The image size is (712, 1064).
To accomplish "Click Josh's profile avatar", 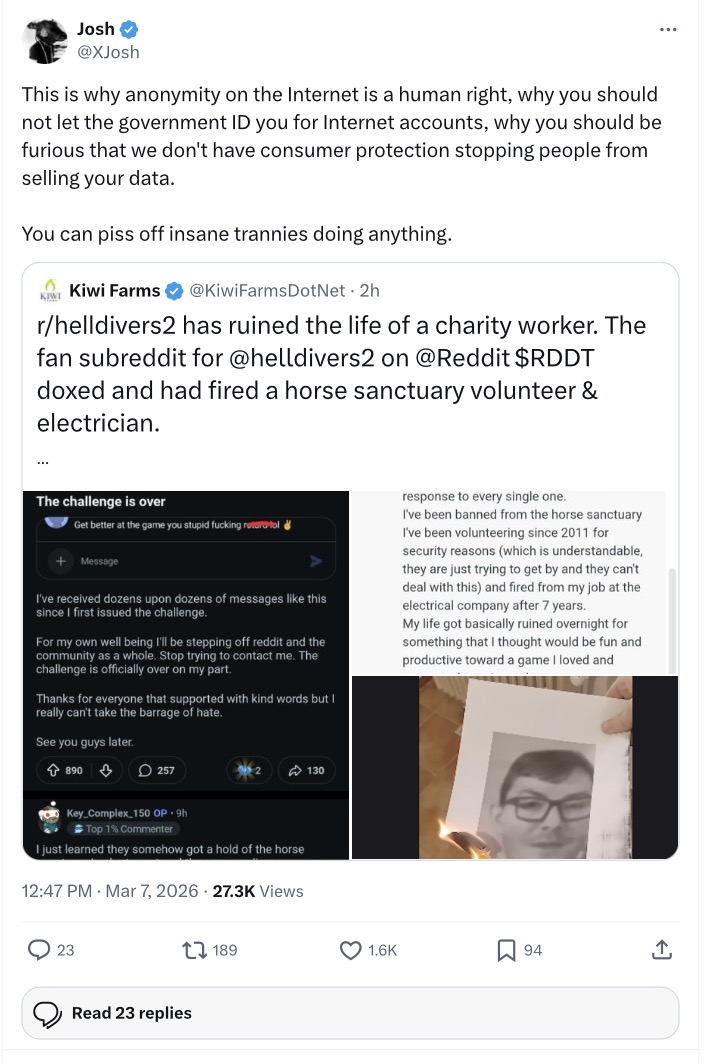I will (45, 41).
